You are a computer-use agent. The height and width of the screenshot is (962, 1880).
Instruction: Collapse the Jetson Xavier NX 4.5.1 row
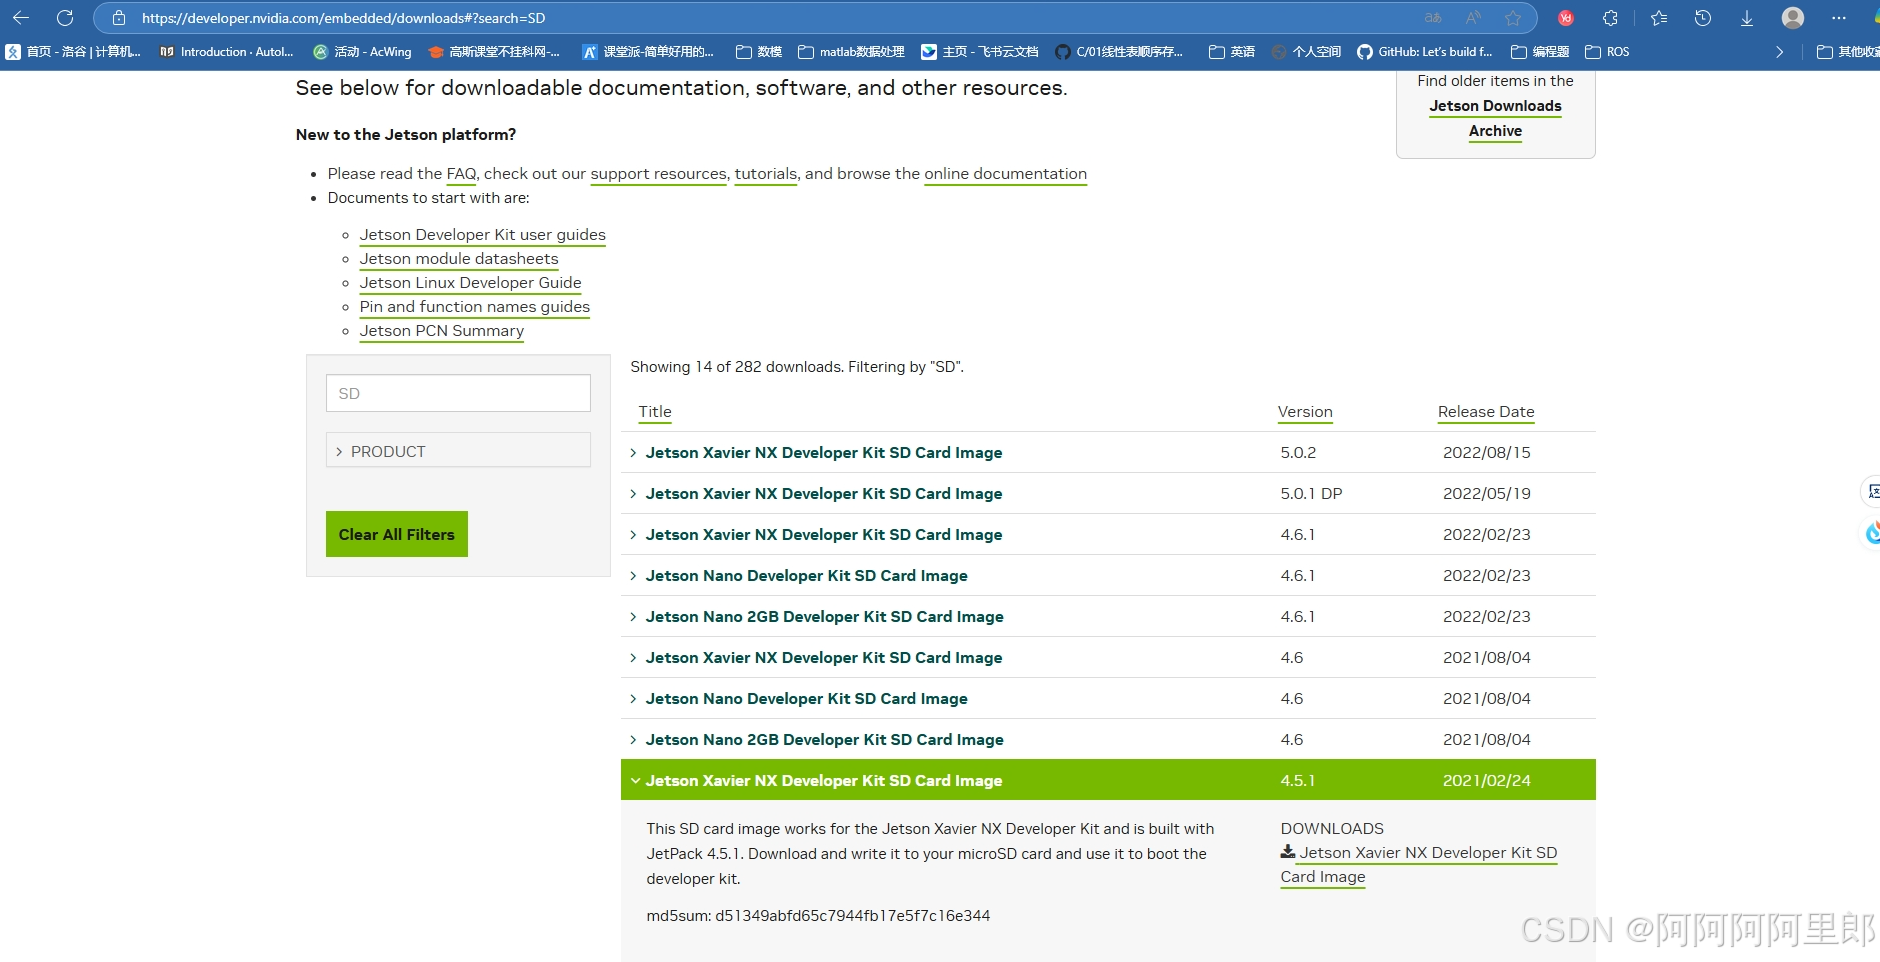tap(1108, 780)
